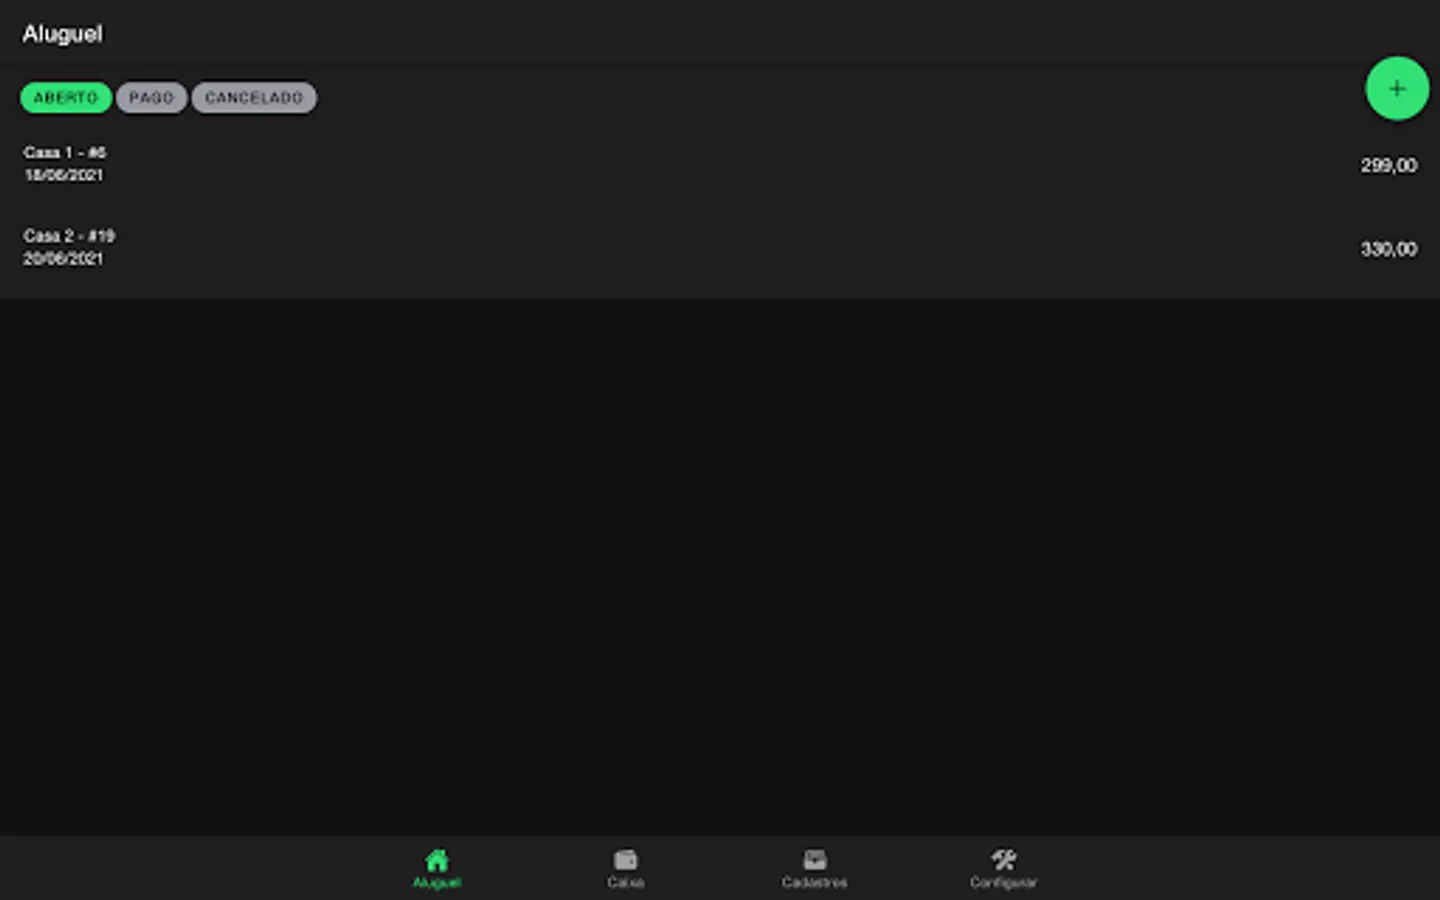Viewport: 1440px width, 900px height.
Task: Select the 18/06/2021 date of Casa 1
Action: [x=63, y=175]
